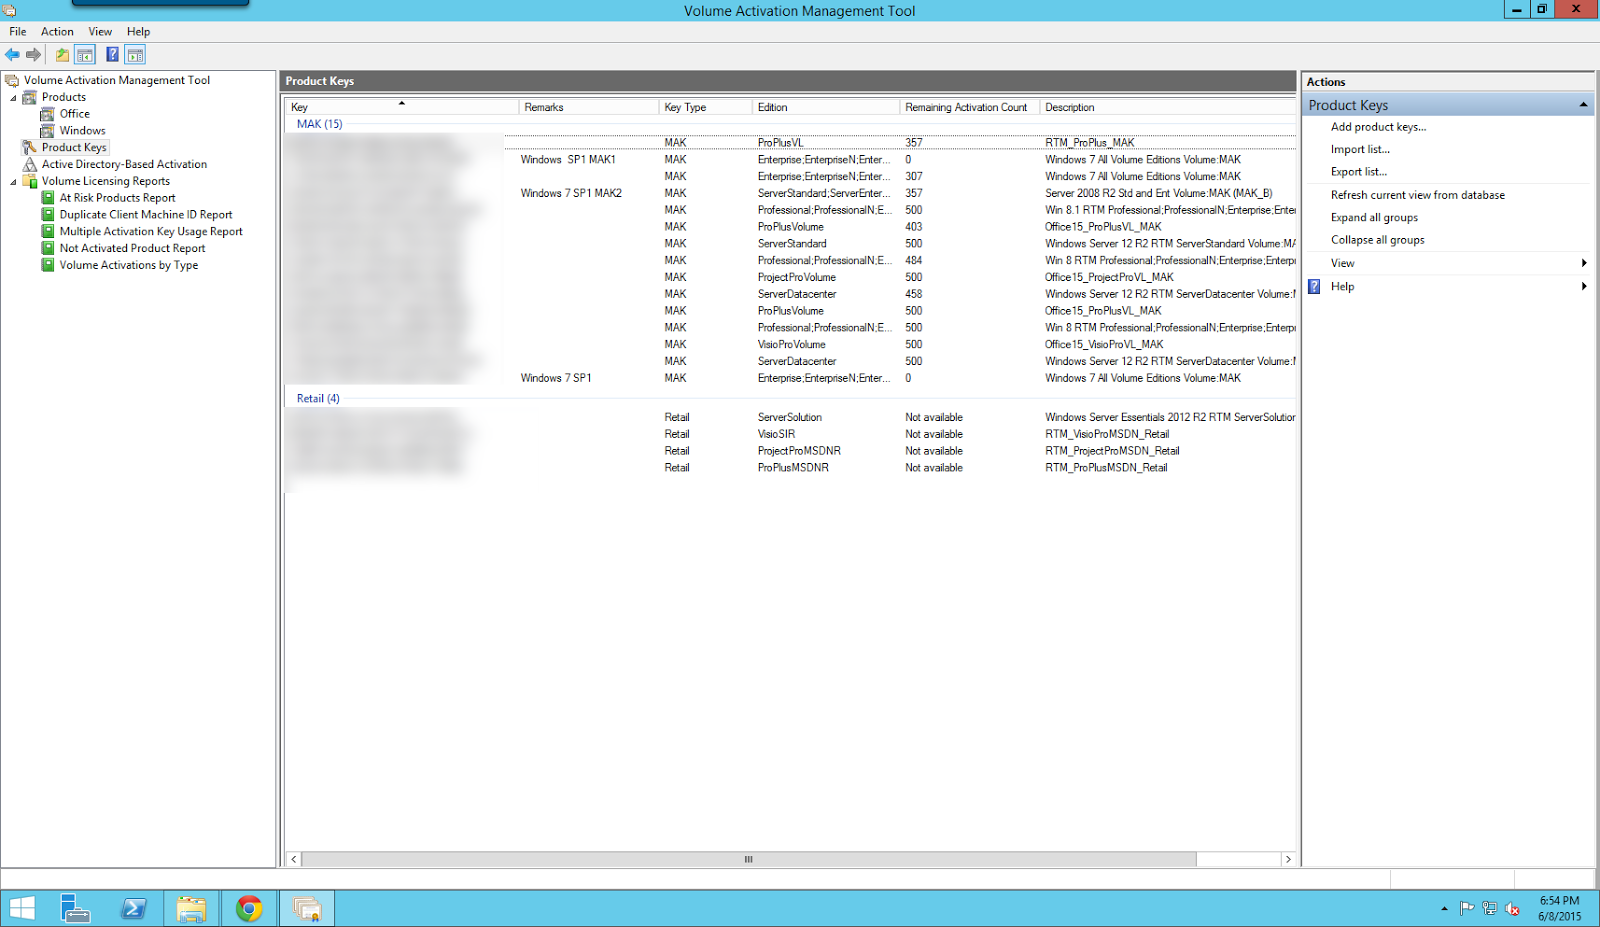Screen dimensions: 1600x927
Task: Click Import list action
Action: pyautogui.click(x=1360, y=149)
